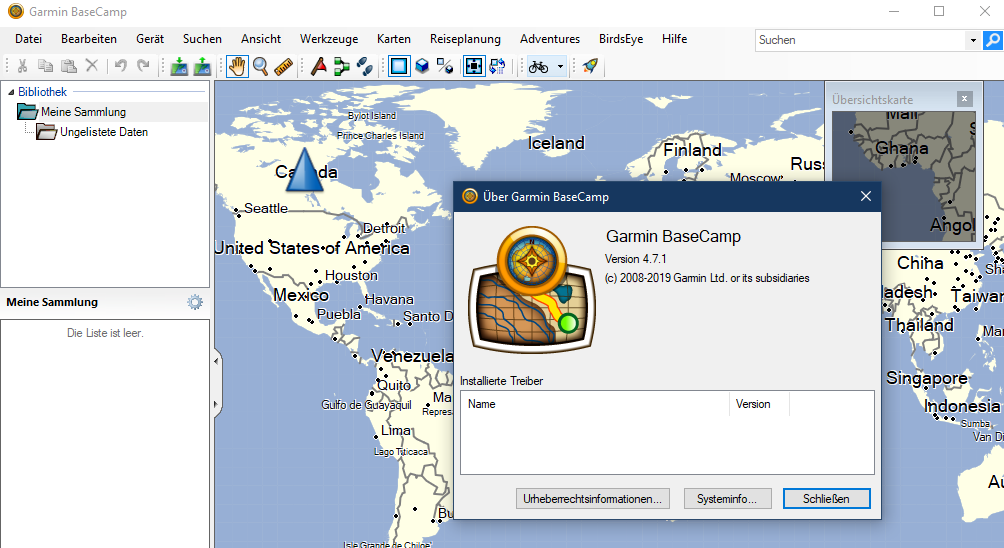Viewport: 1004px width, 548px height.
Task: Open the Reiseplanung menu
Action: pos(466,39)
